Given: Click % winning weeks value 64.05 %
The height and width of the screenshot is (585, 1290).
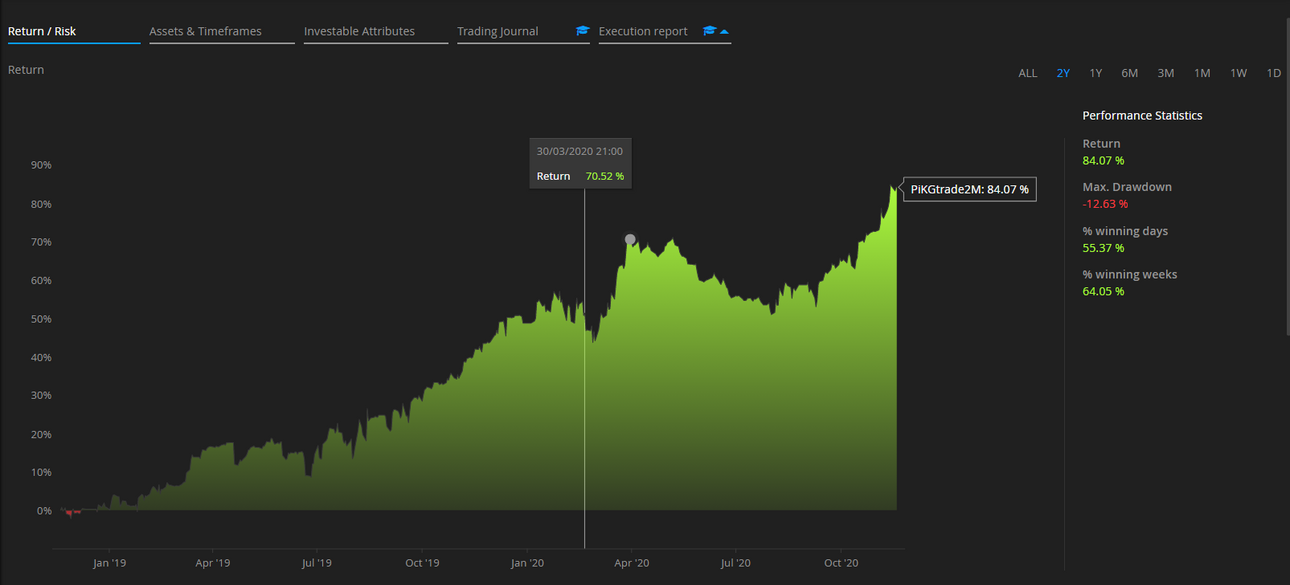Looking at the screenshot, I should 1104,291.
